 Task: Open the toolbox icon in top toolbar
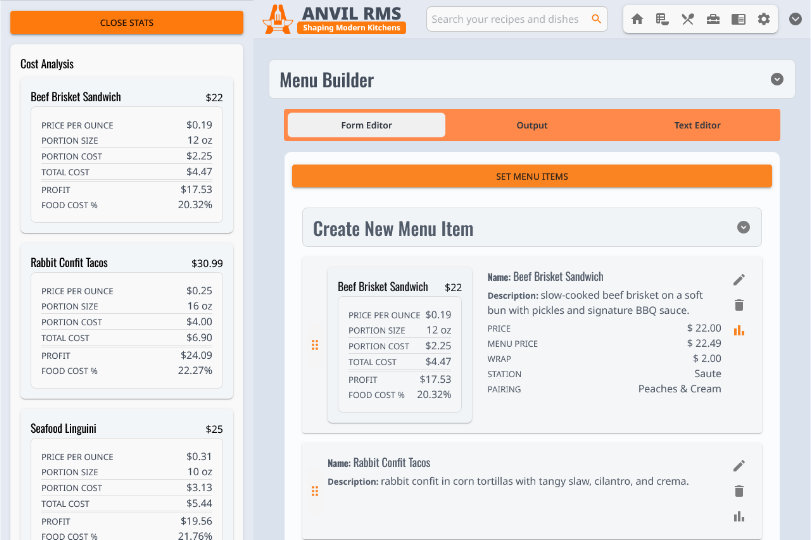(x=713, y=19)
